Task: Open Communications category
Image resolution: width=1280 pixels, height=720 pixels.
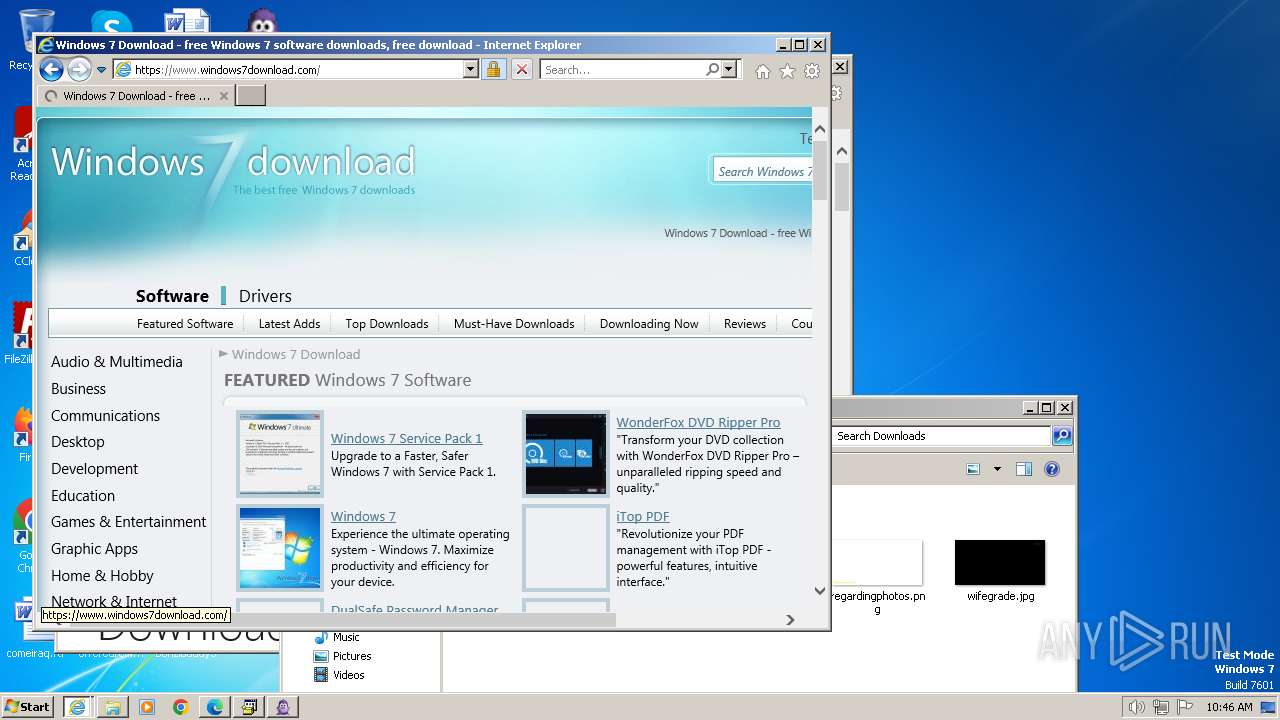Action: point(105,416)
